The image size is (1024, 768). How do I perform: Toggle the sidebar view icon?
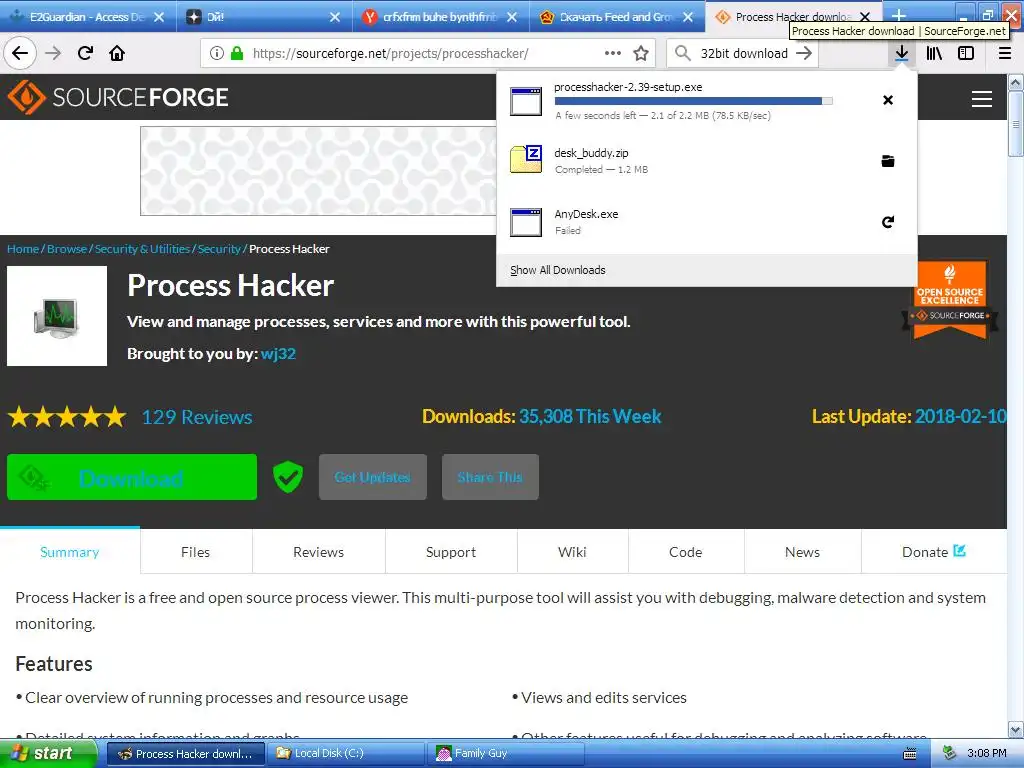click(966, 53)
